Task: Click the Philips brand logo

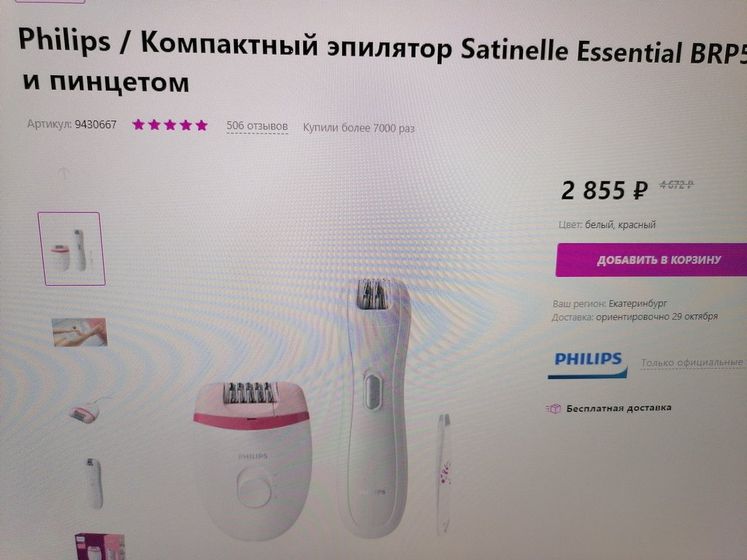Action: (587, 365)
